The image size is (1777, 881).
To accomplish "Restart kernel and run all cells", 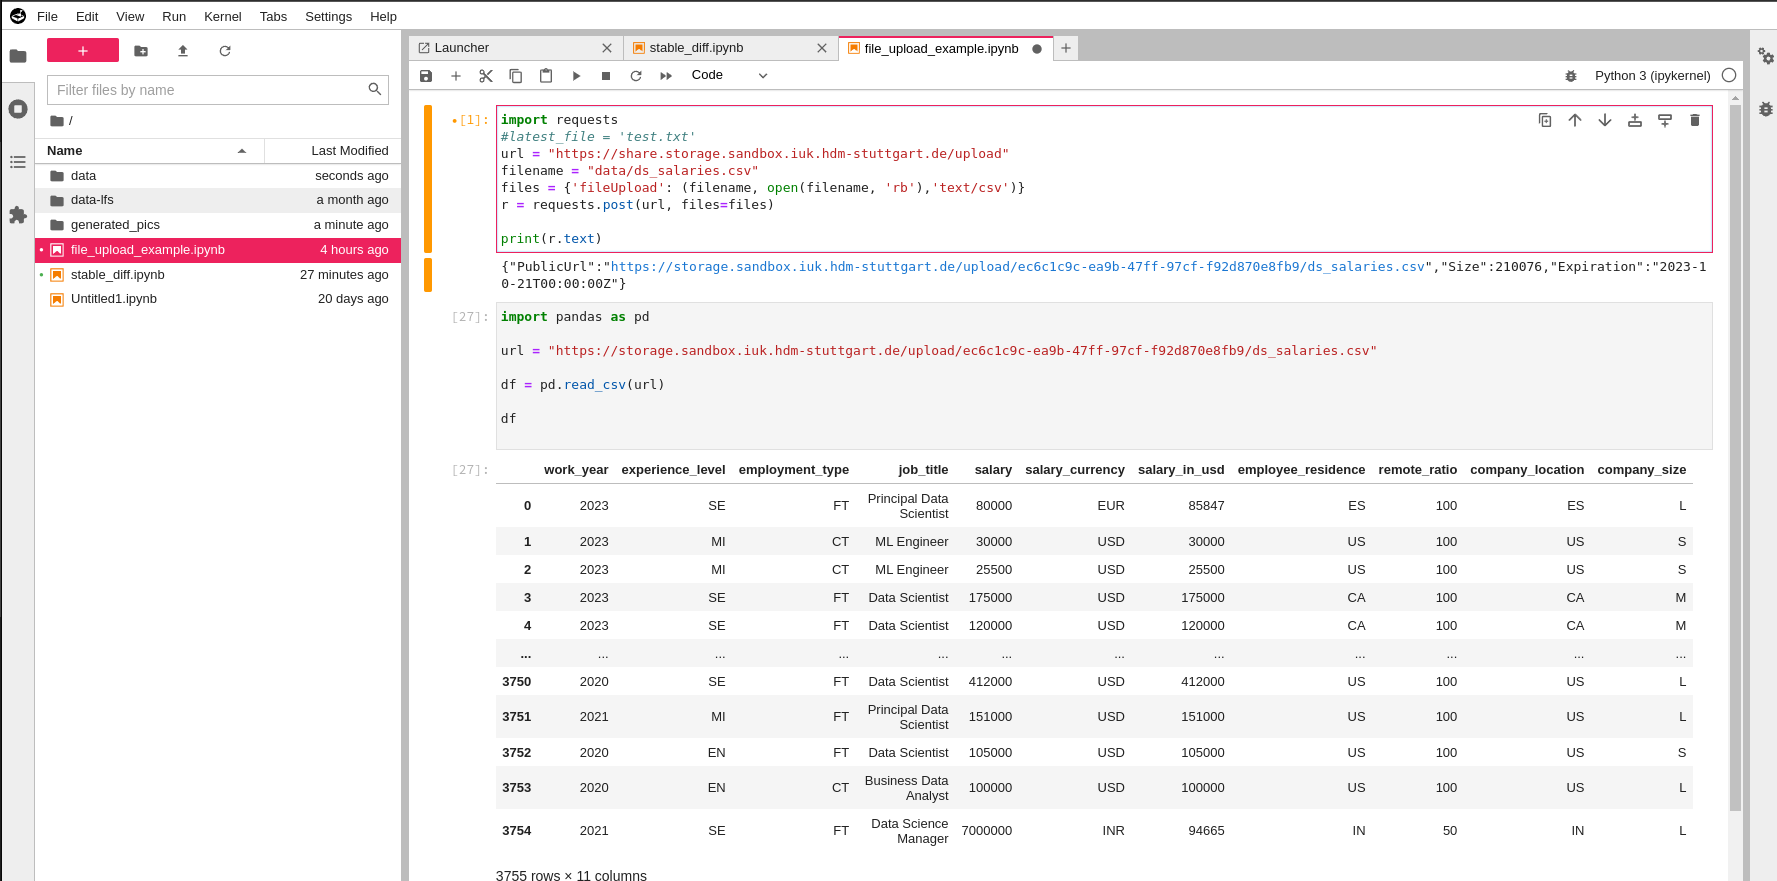I will [x=666, y=76].
